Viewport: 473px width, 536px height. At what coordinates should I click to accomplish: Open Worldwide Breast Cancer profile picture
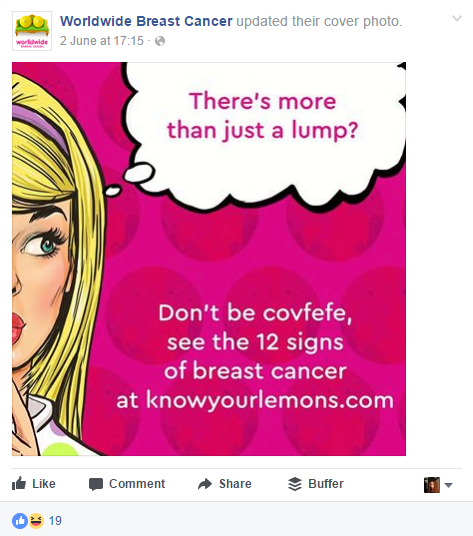tap(32, 31)
